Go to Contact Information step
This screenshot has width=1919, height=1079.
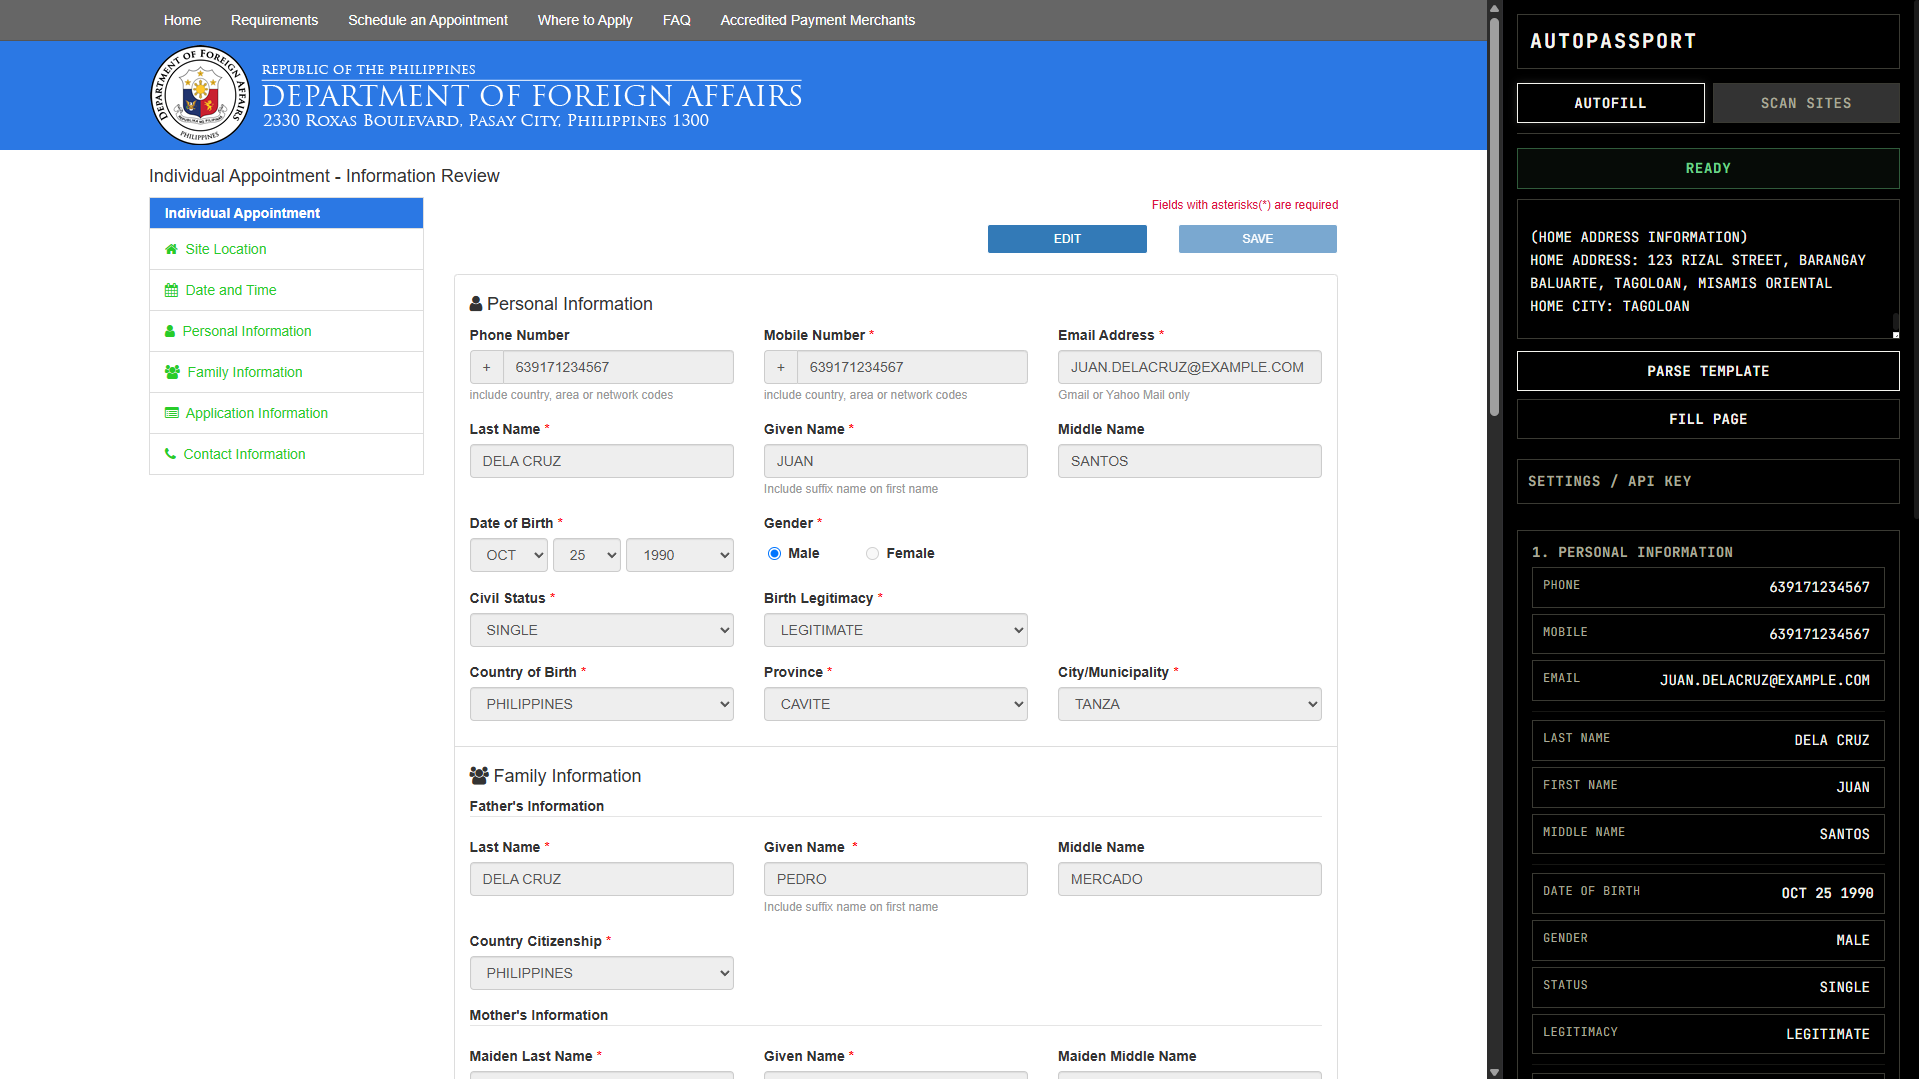click(286, 454)
